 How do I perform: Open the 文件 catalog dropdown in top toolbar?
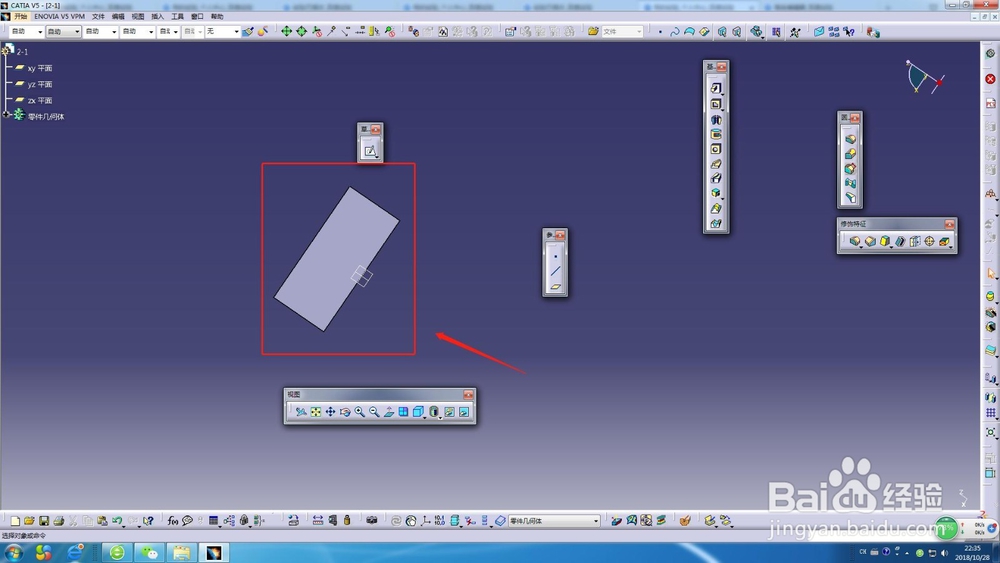[x=622, y=31]
